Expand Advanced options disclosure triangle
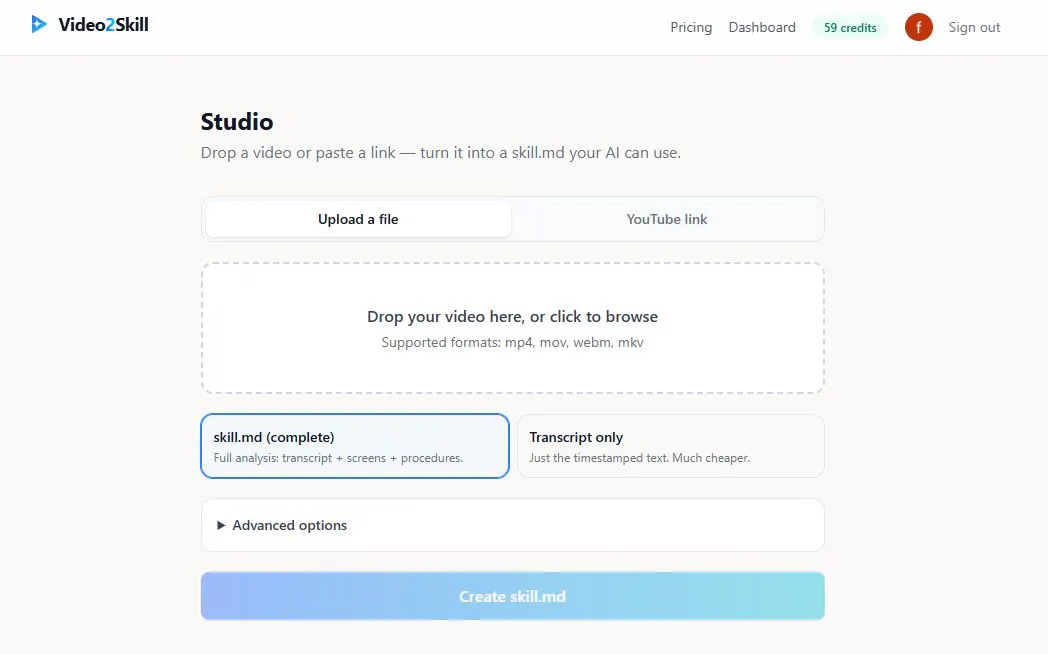This screenshot has width=1048, height=654. pos(221,525)
